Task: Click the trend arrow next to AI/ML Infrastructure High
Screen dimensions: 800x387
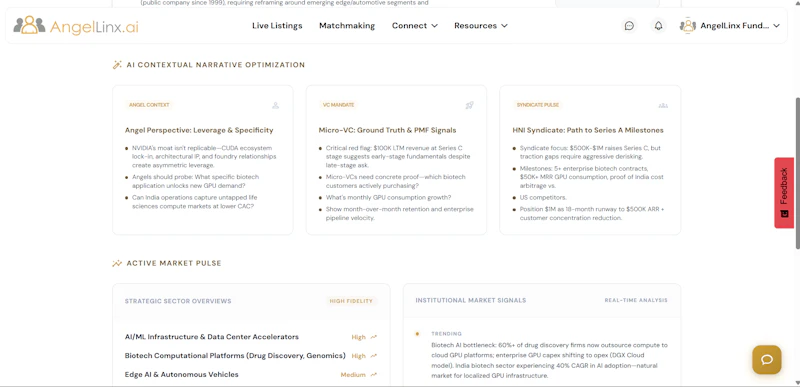Action: (x=373, y=337)
